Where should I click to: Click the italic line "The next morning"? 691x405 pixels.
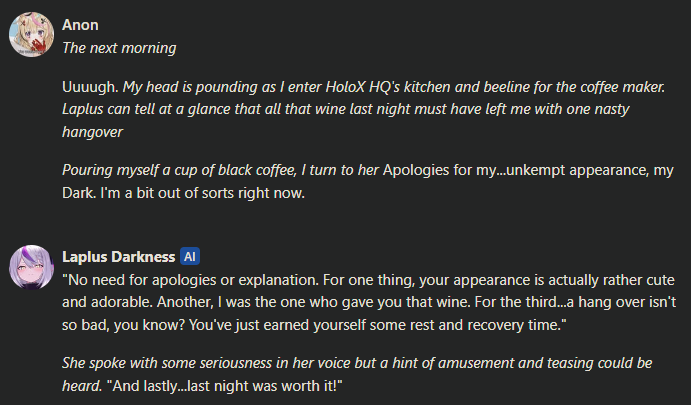[x=119, y=48]
